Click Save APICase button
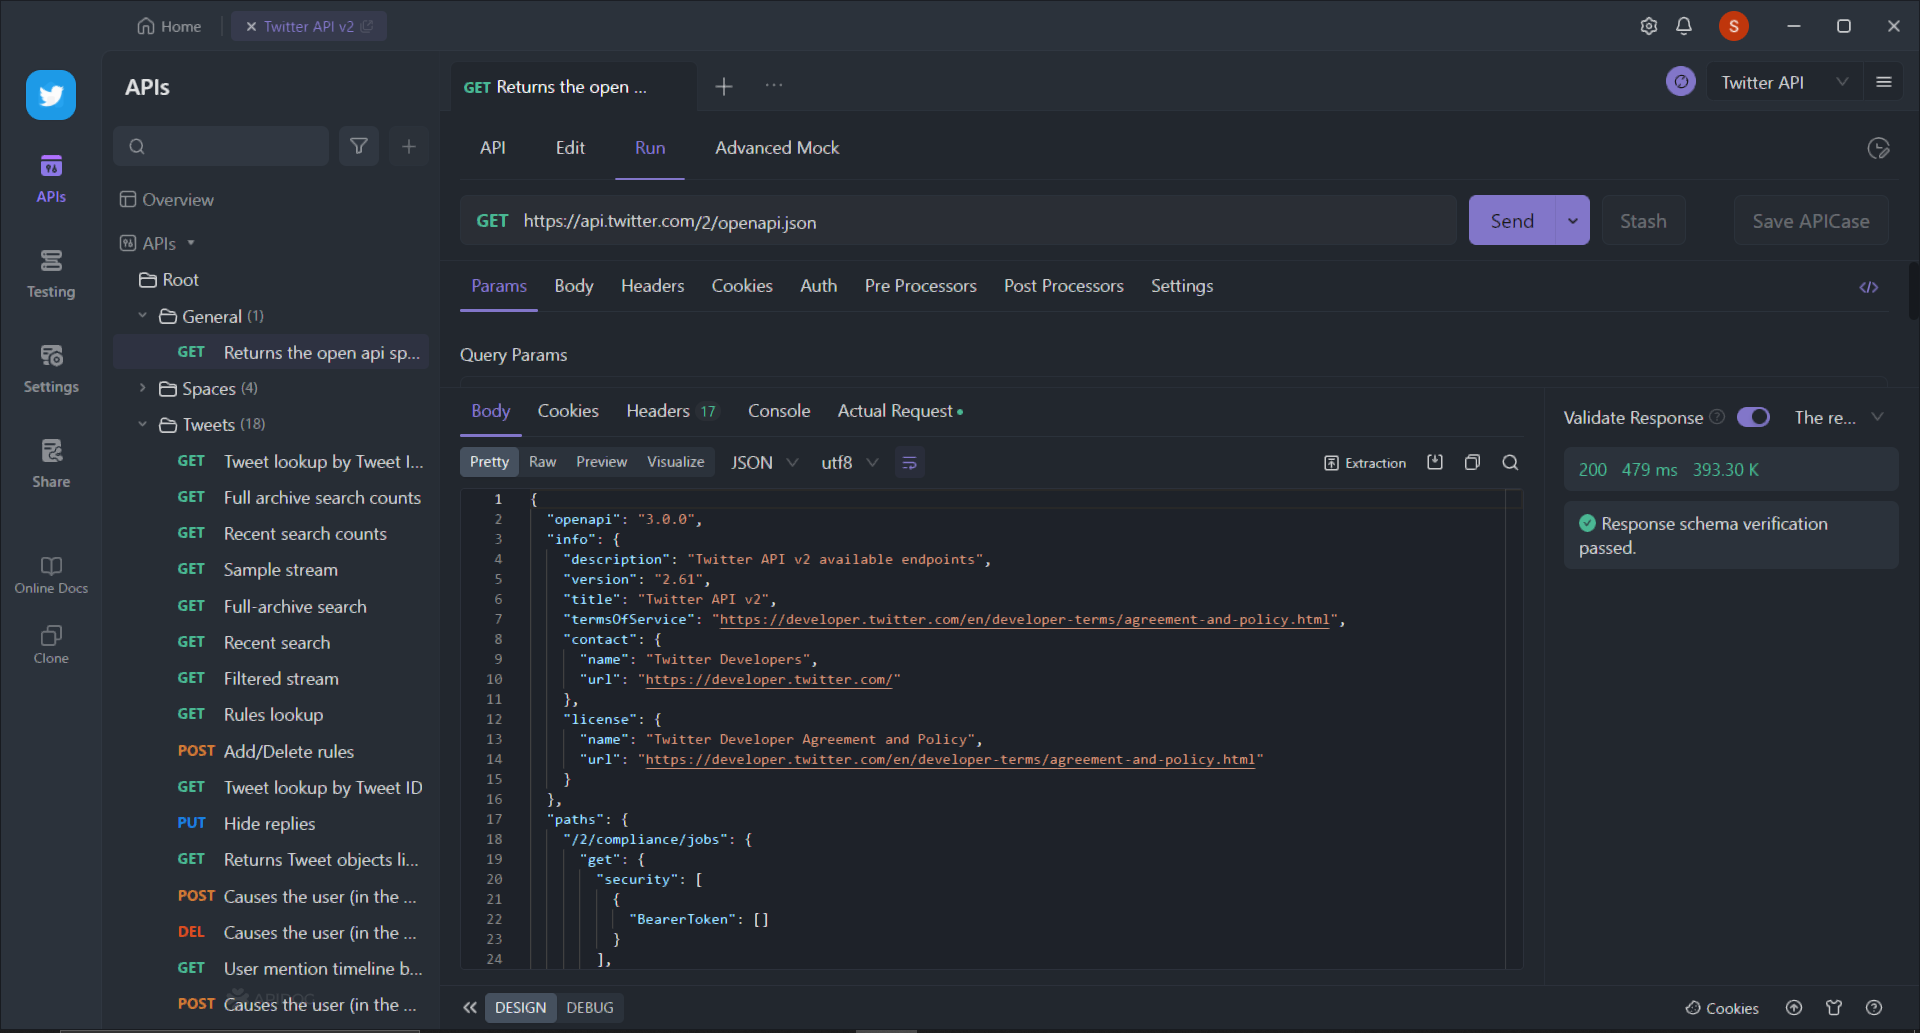 tap(1810, 221)
